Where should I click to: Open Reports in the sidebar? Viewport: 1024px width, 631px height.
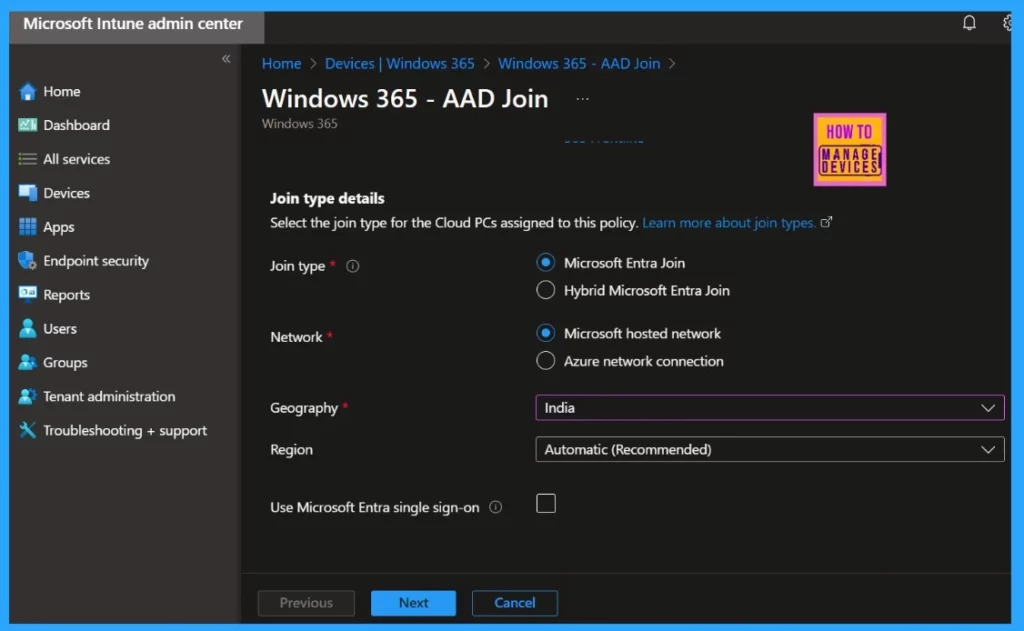click(66, 295)
